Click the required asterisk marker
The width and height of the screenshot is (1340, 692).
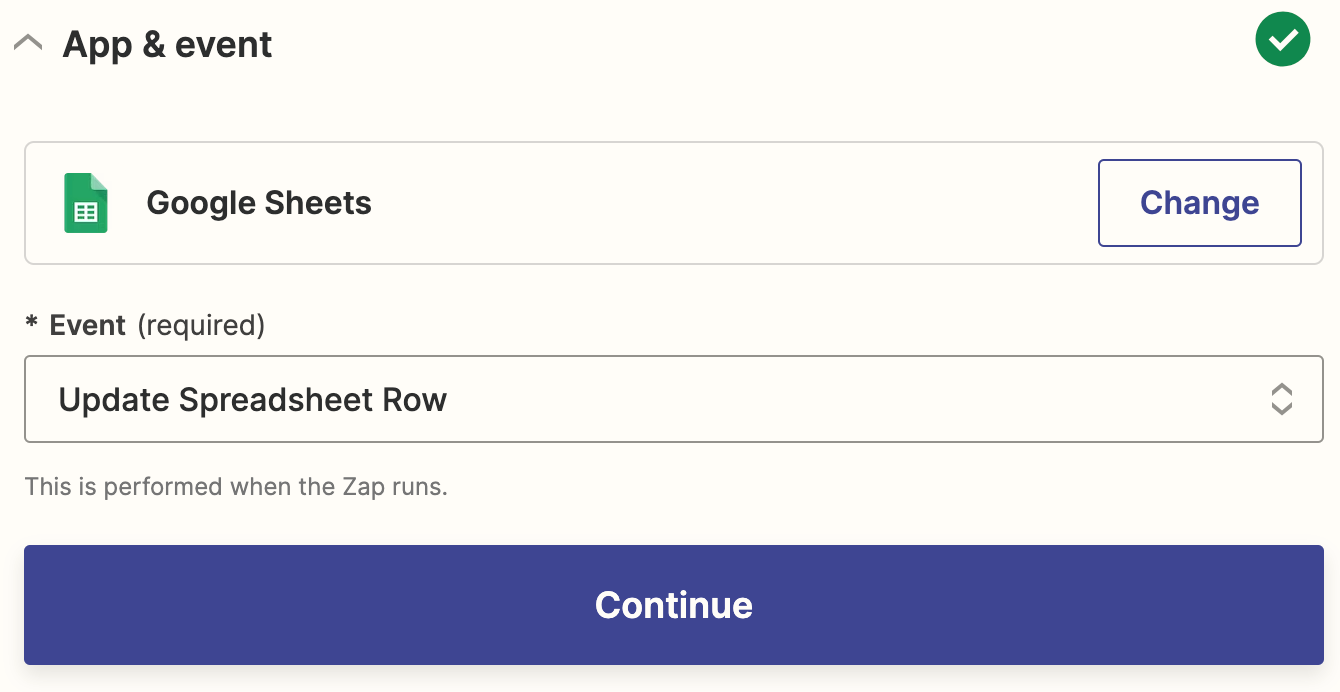tap(32, 325)
